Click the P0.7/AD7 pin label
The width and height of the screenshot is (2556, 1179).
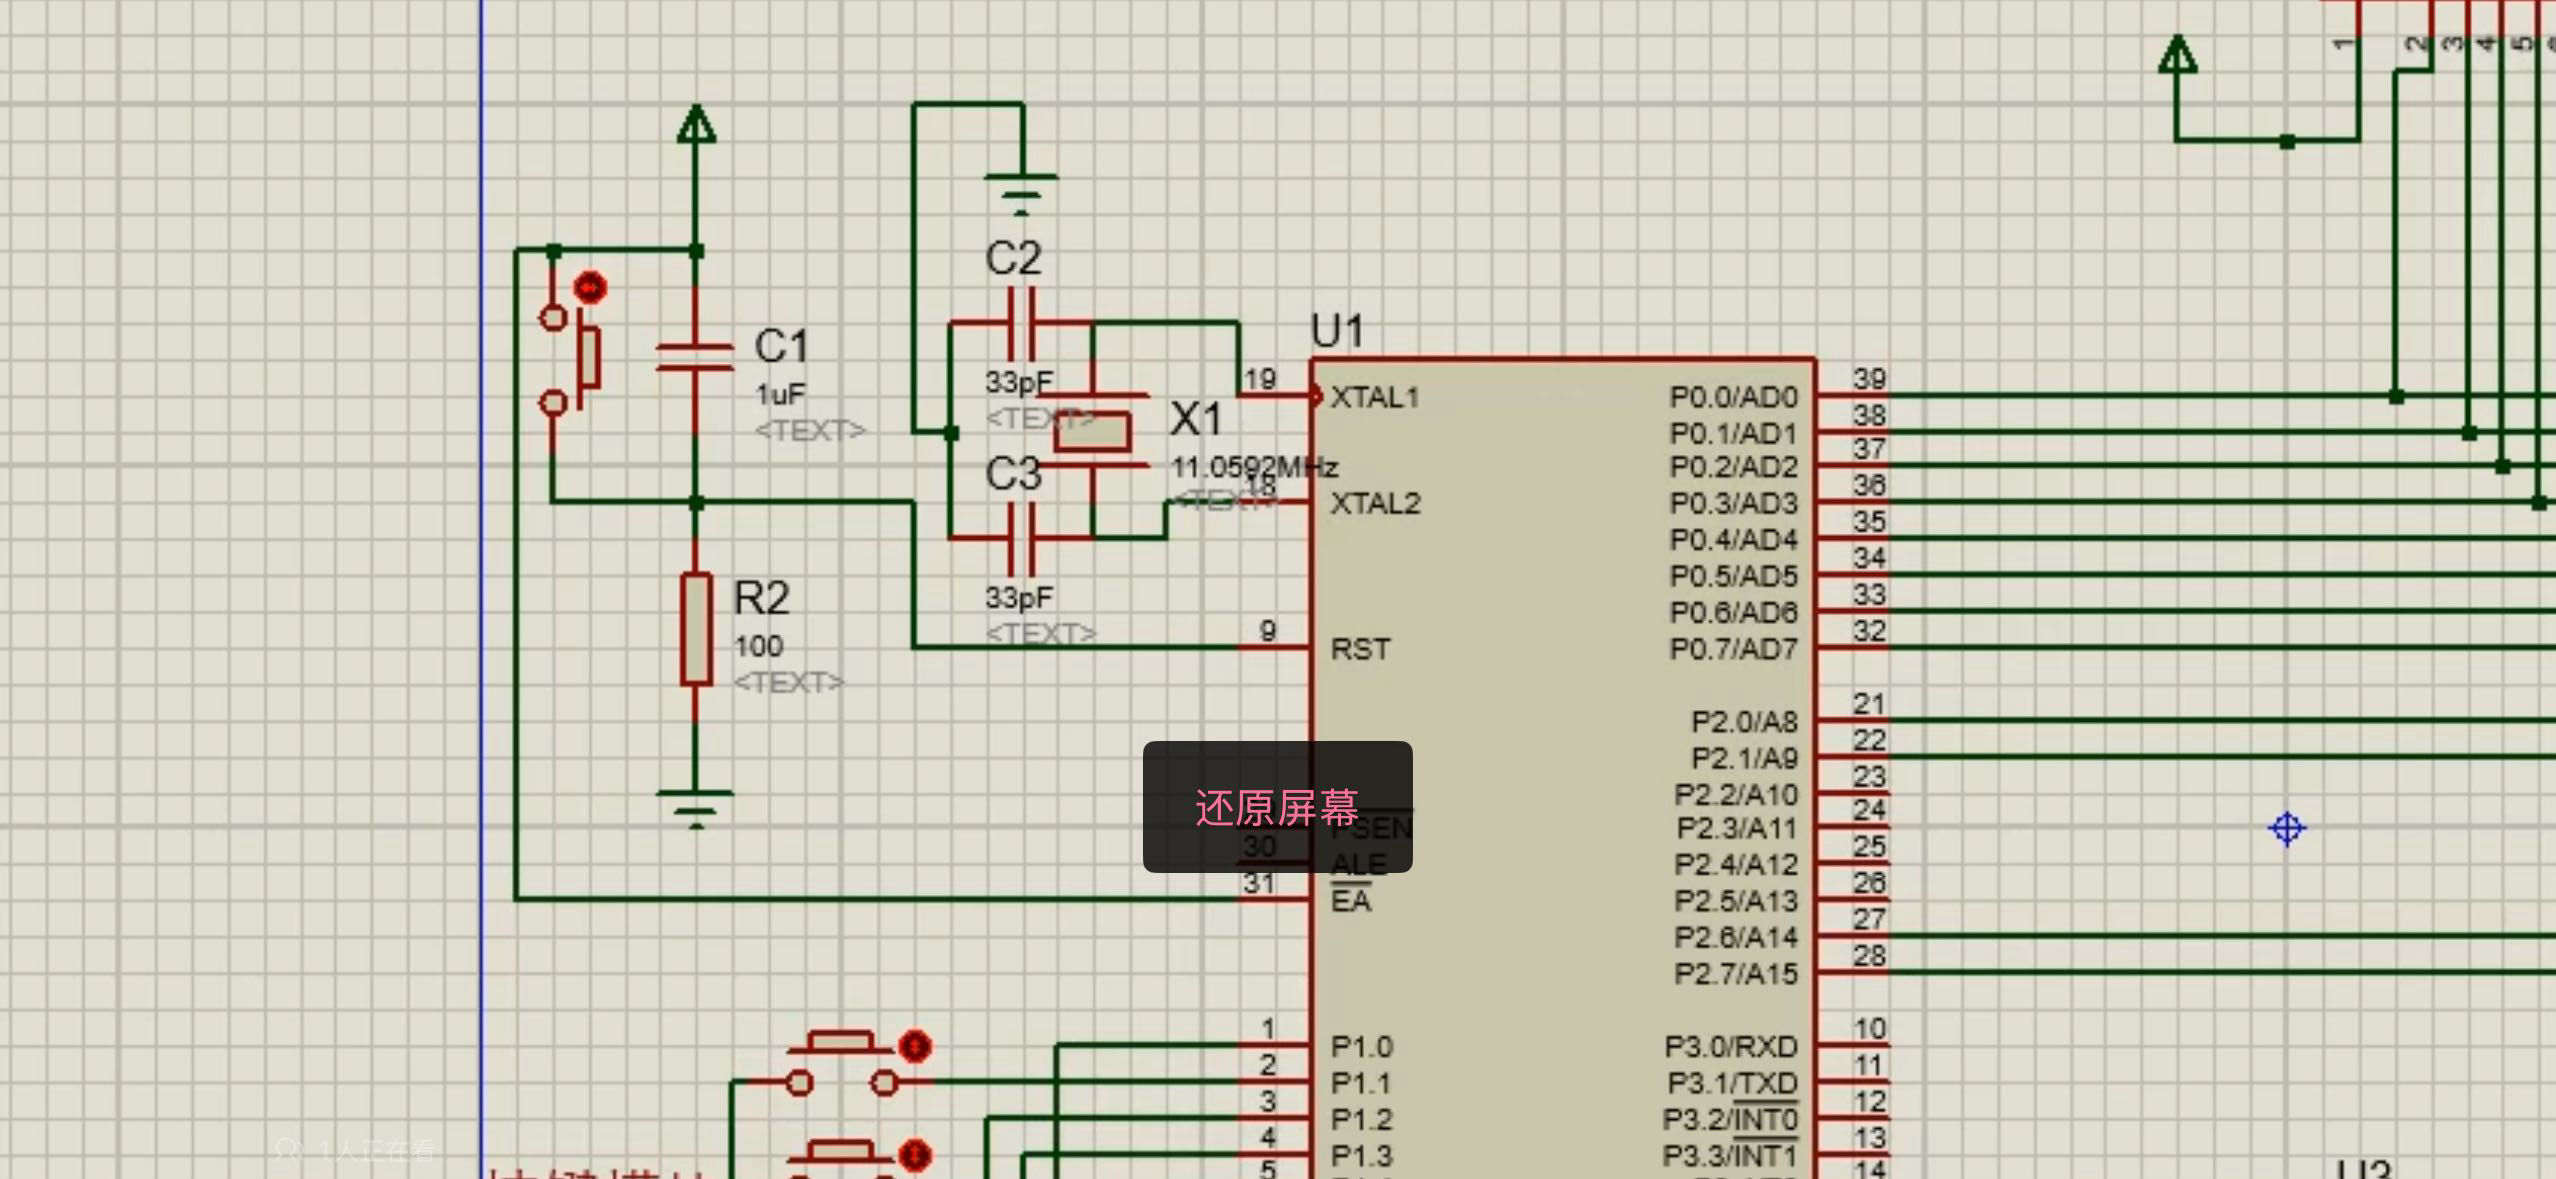point(1733,649)
